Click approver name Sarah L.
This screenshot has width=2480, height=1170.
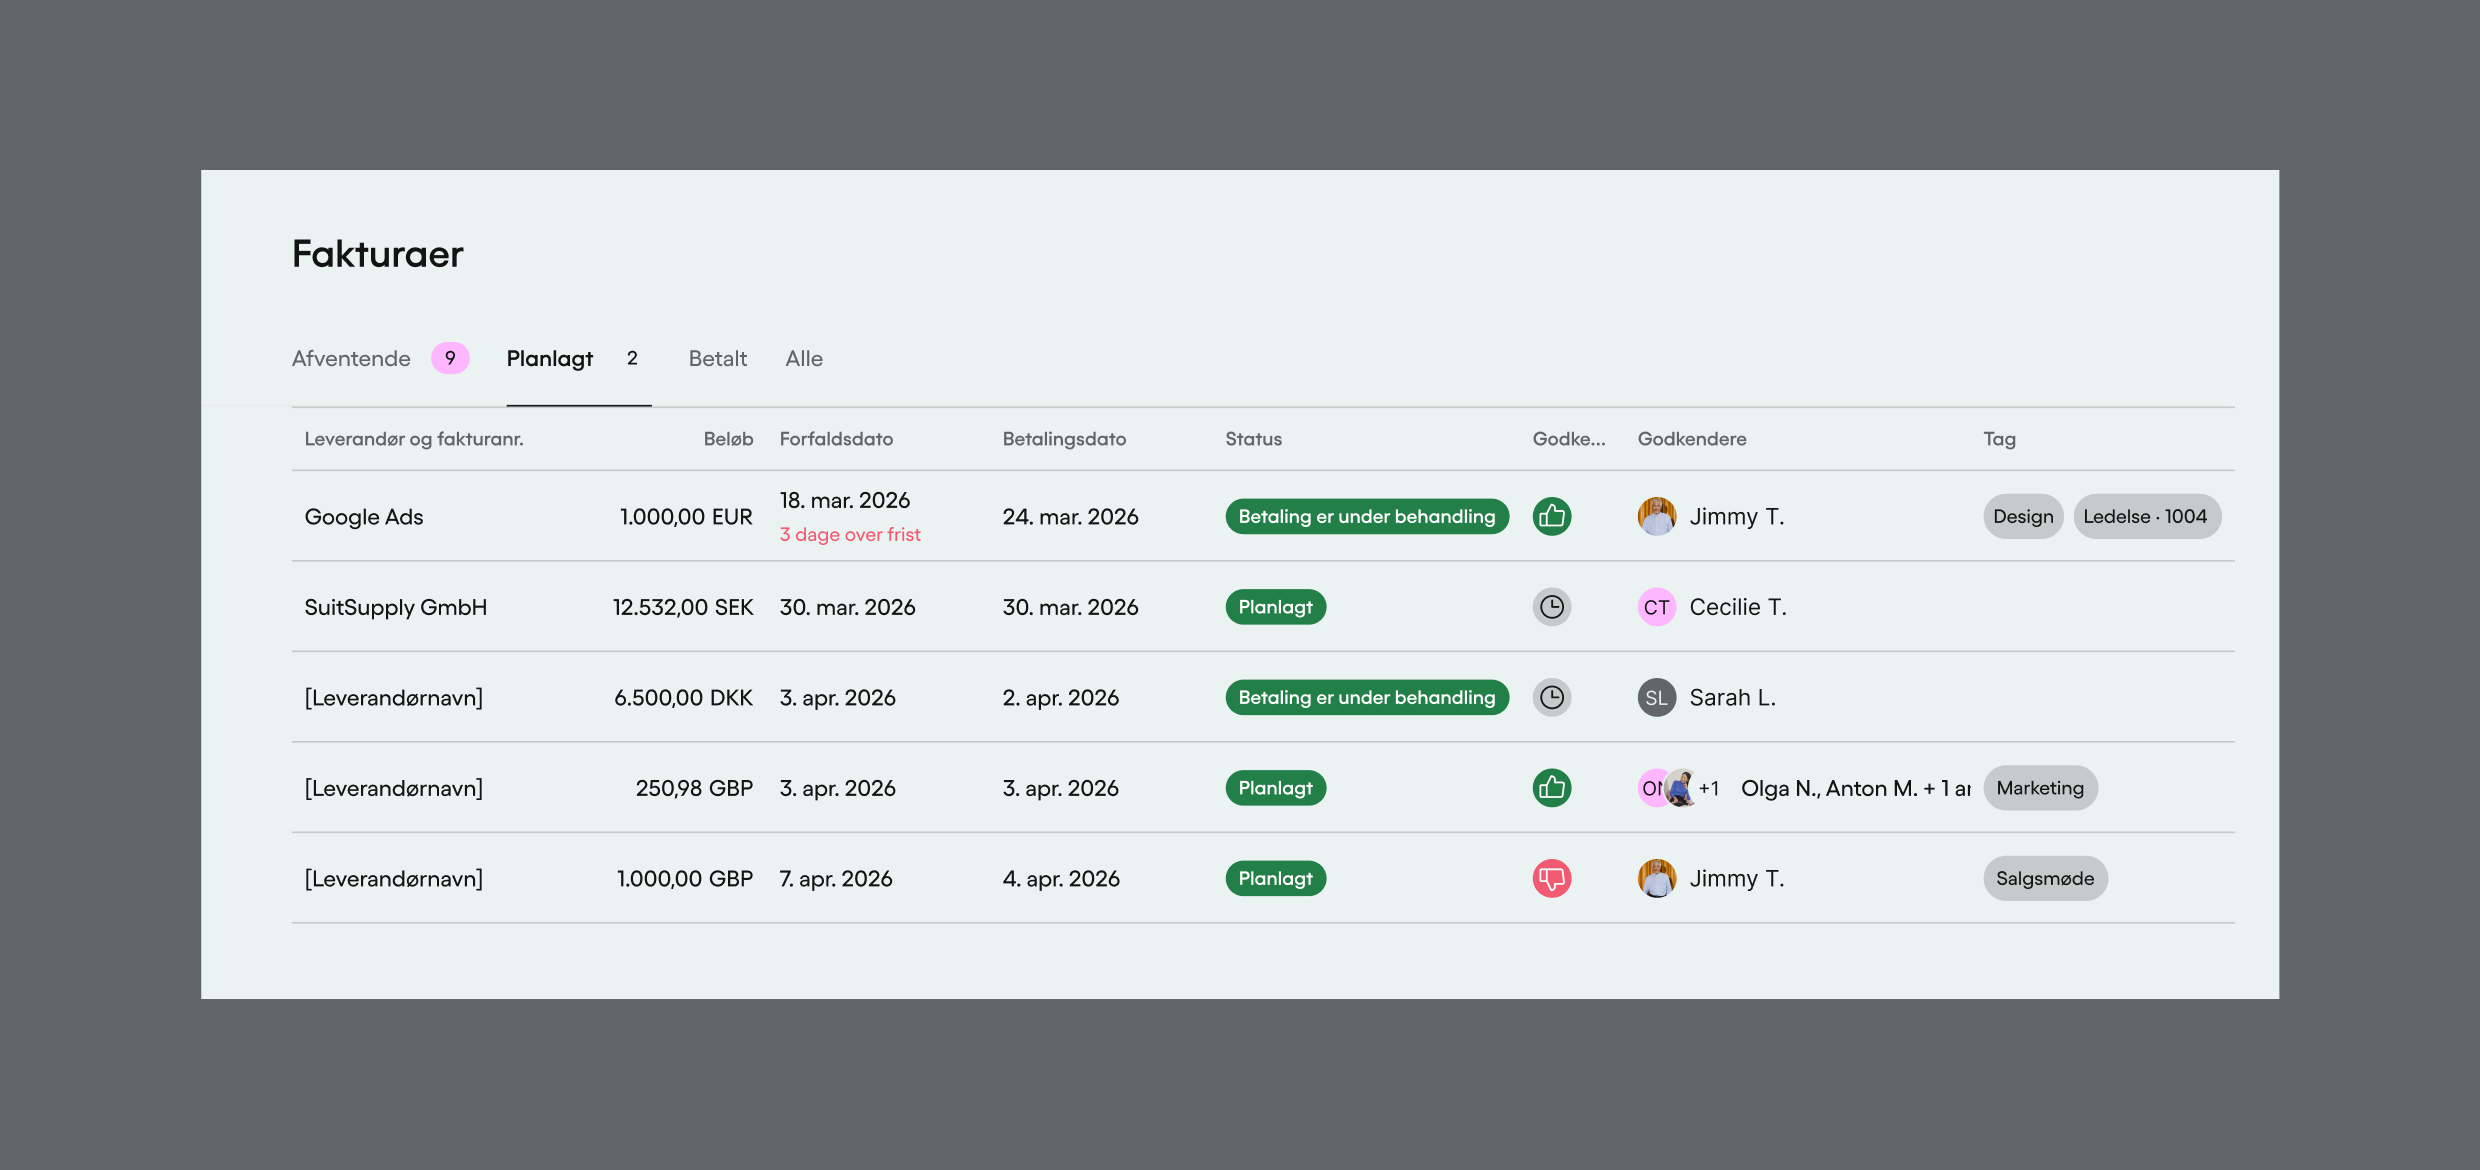coord(1733,697)
